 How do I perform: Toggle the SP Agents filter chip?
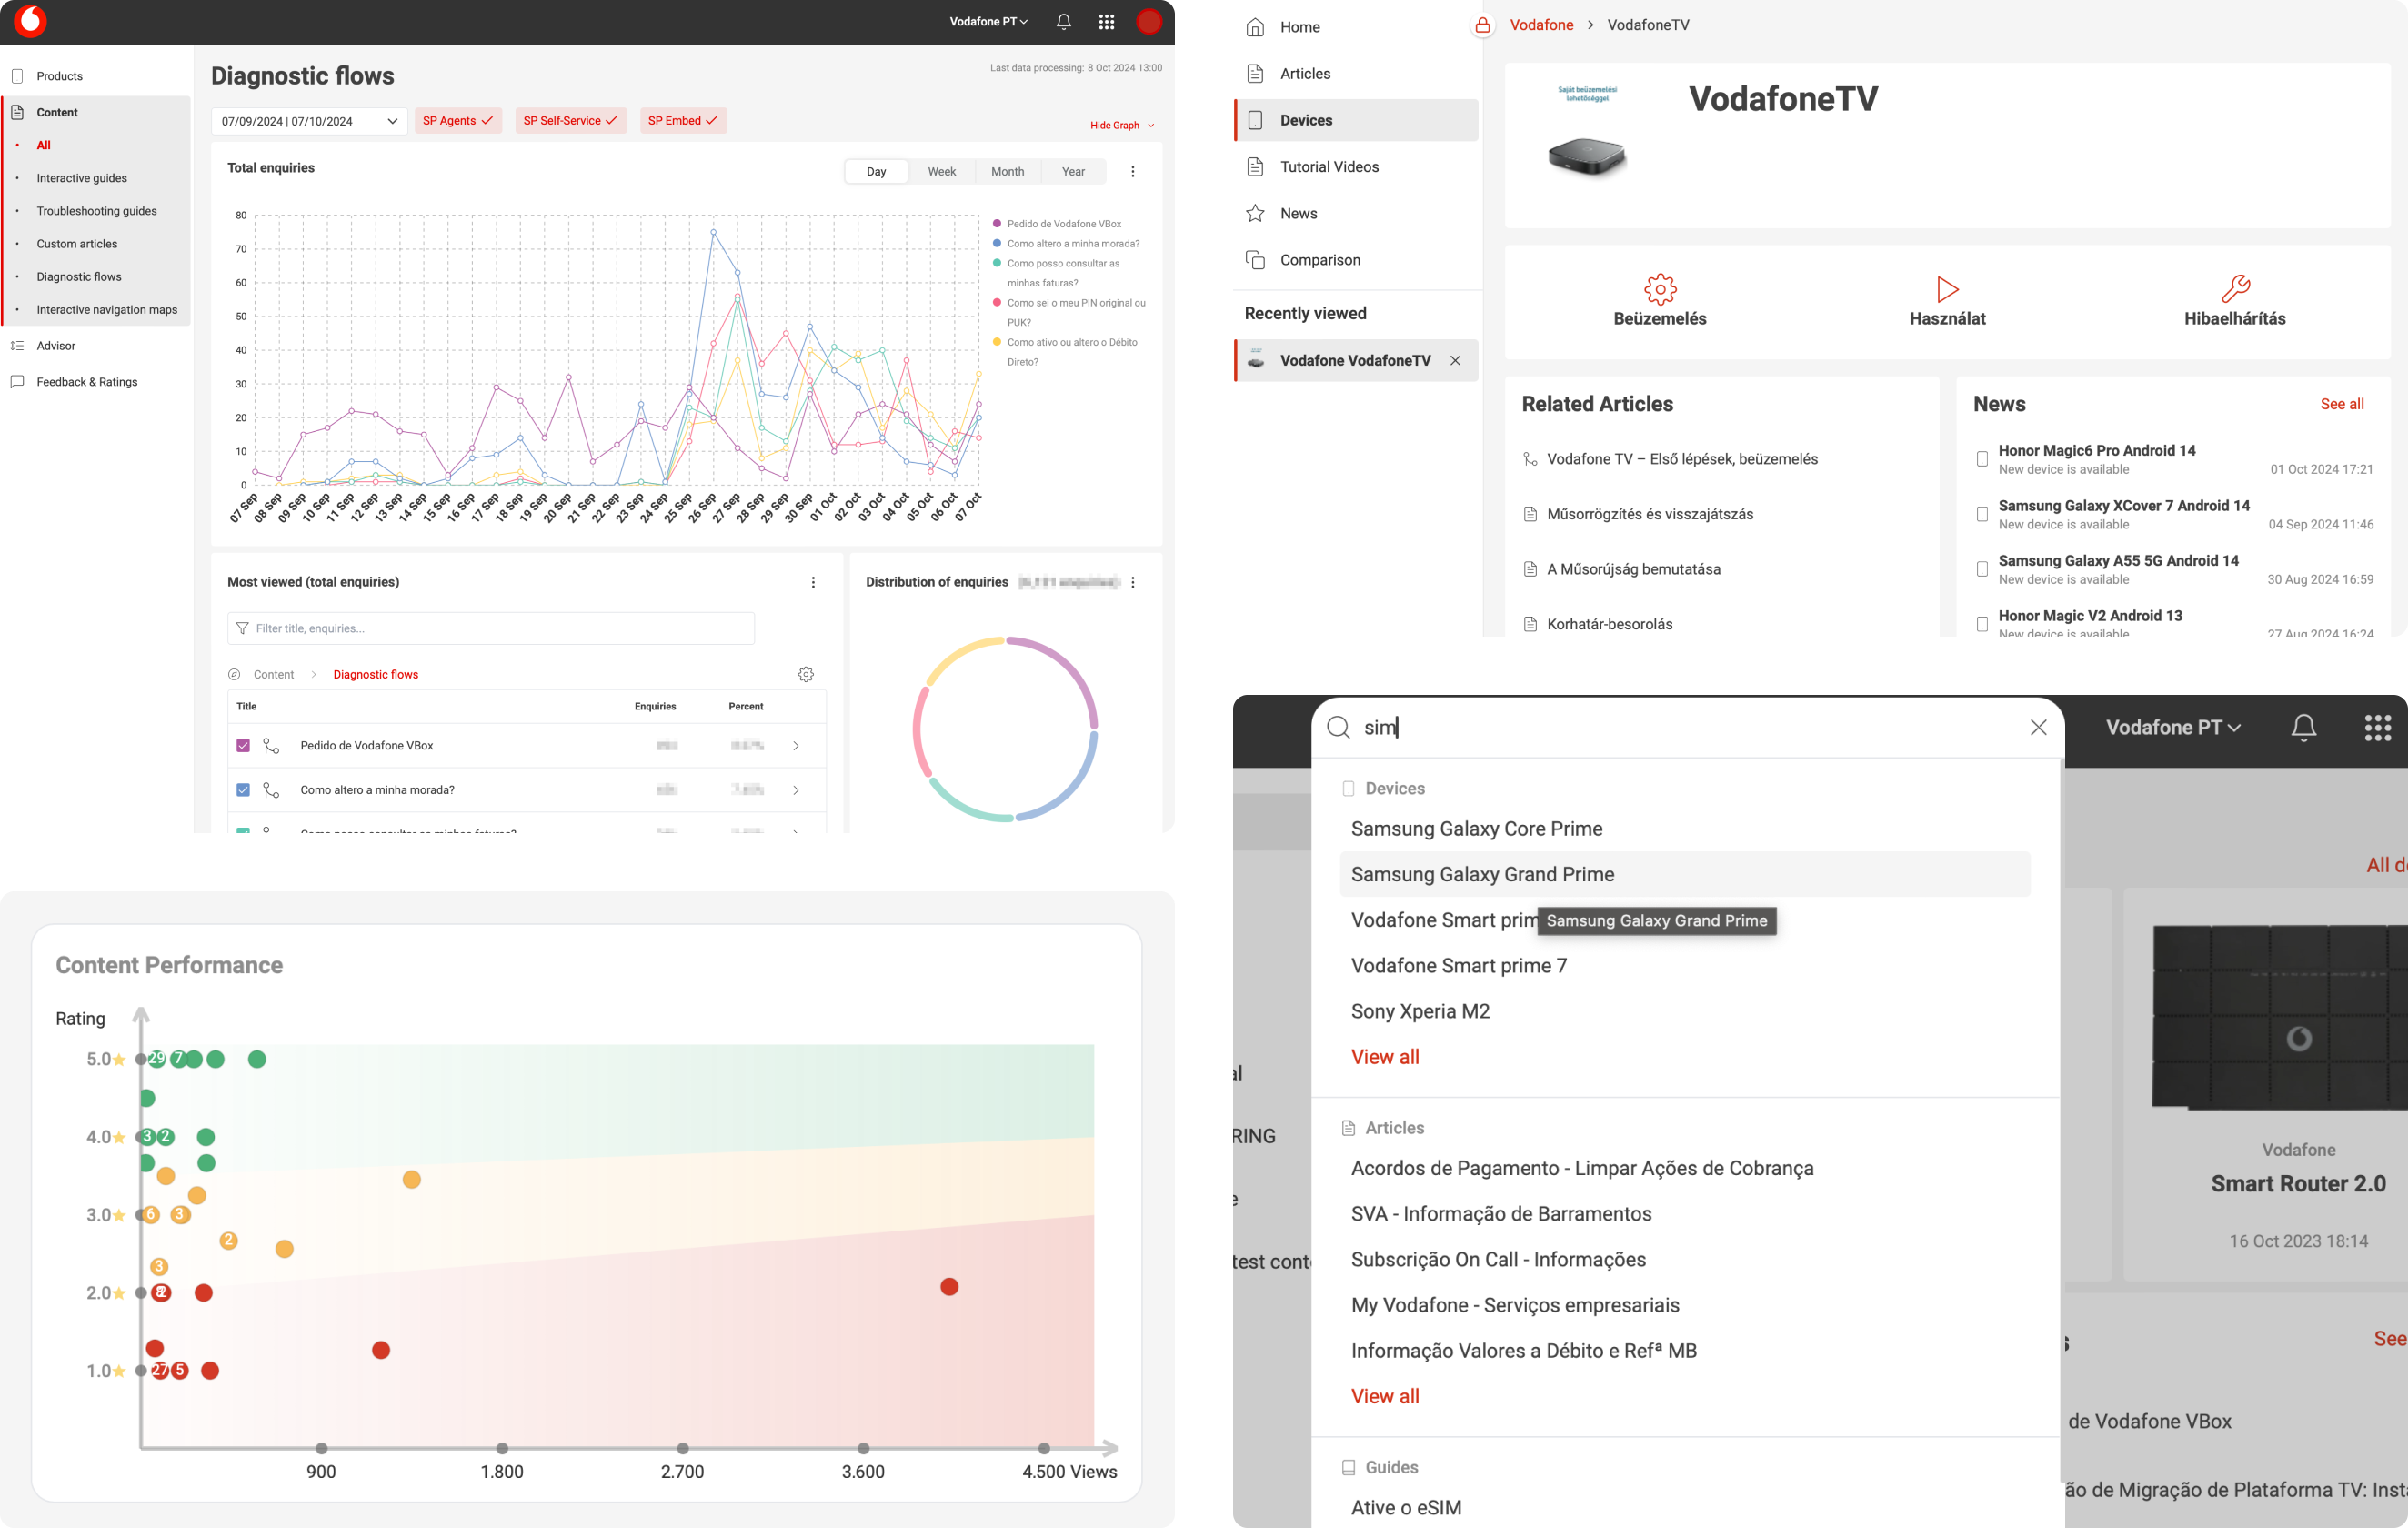click(458, 120)
